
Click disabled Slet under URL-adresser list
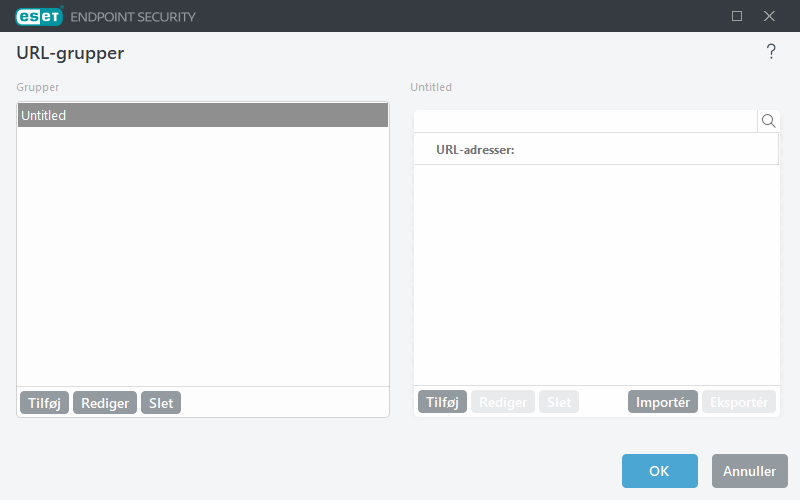point(559,402)
